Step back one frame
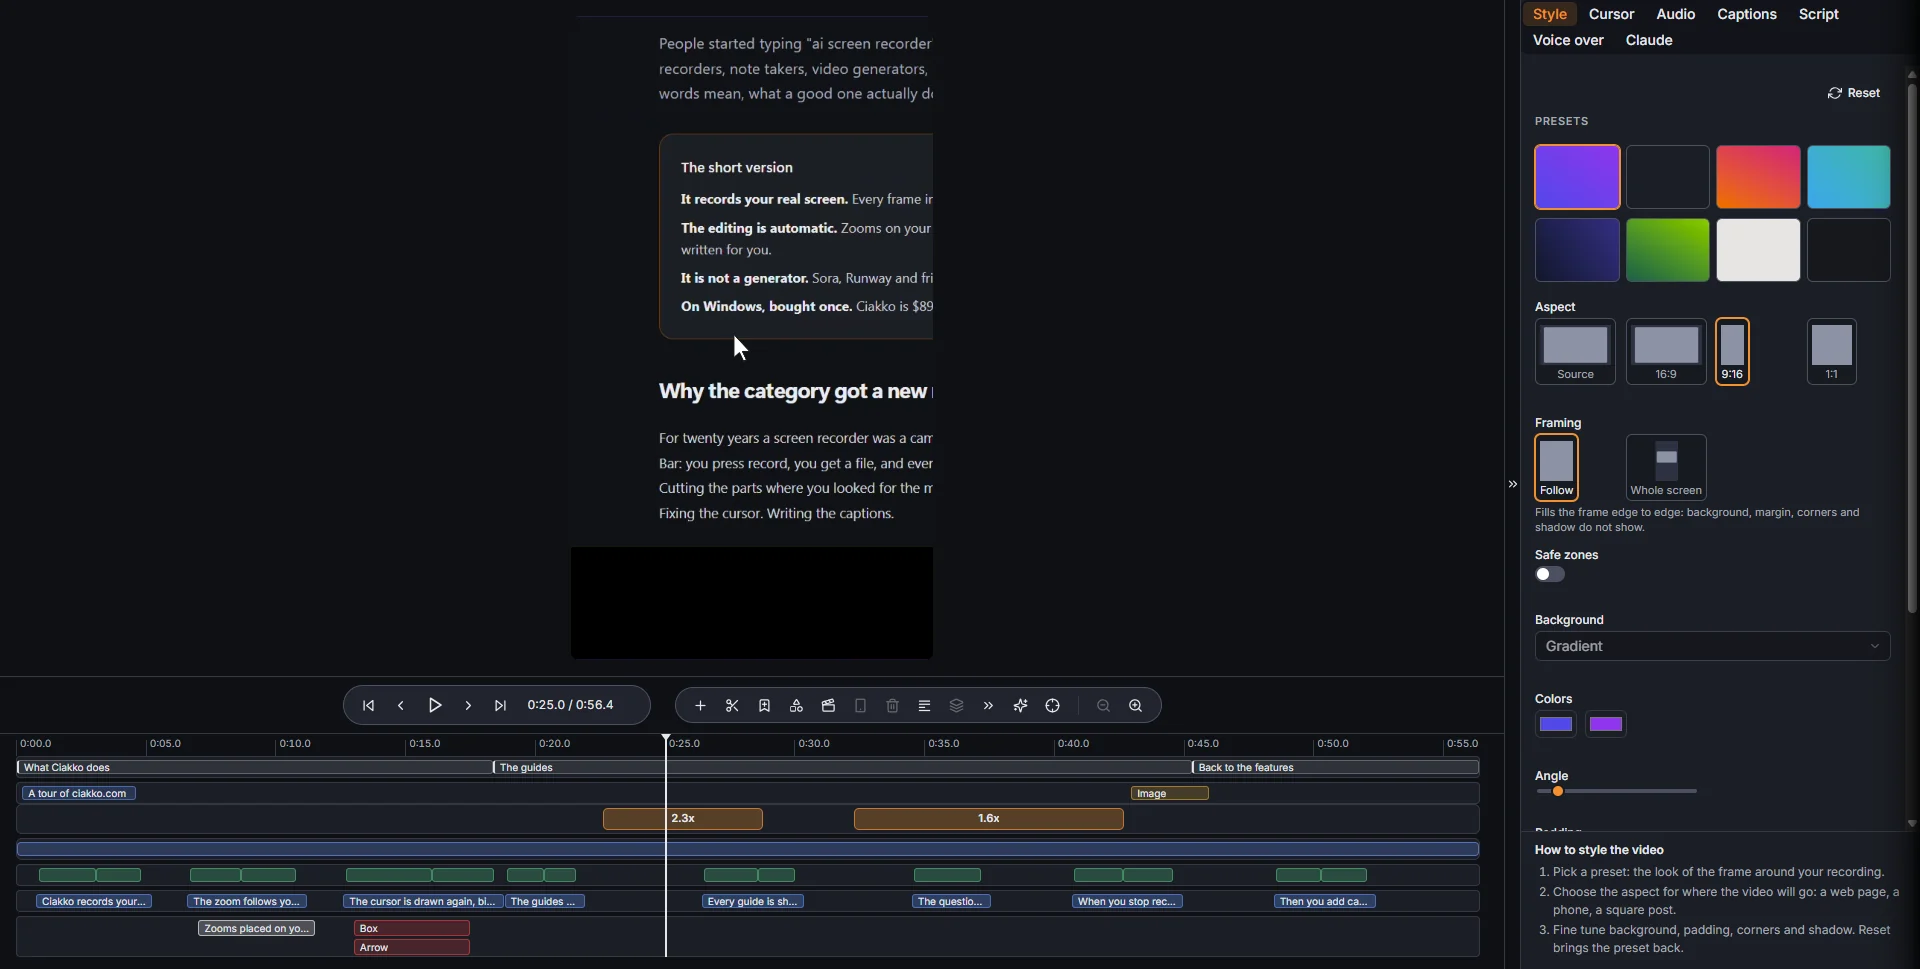Image resolution: width=1920 pixels, height=969 pixels. coord(401,706)
